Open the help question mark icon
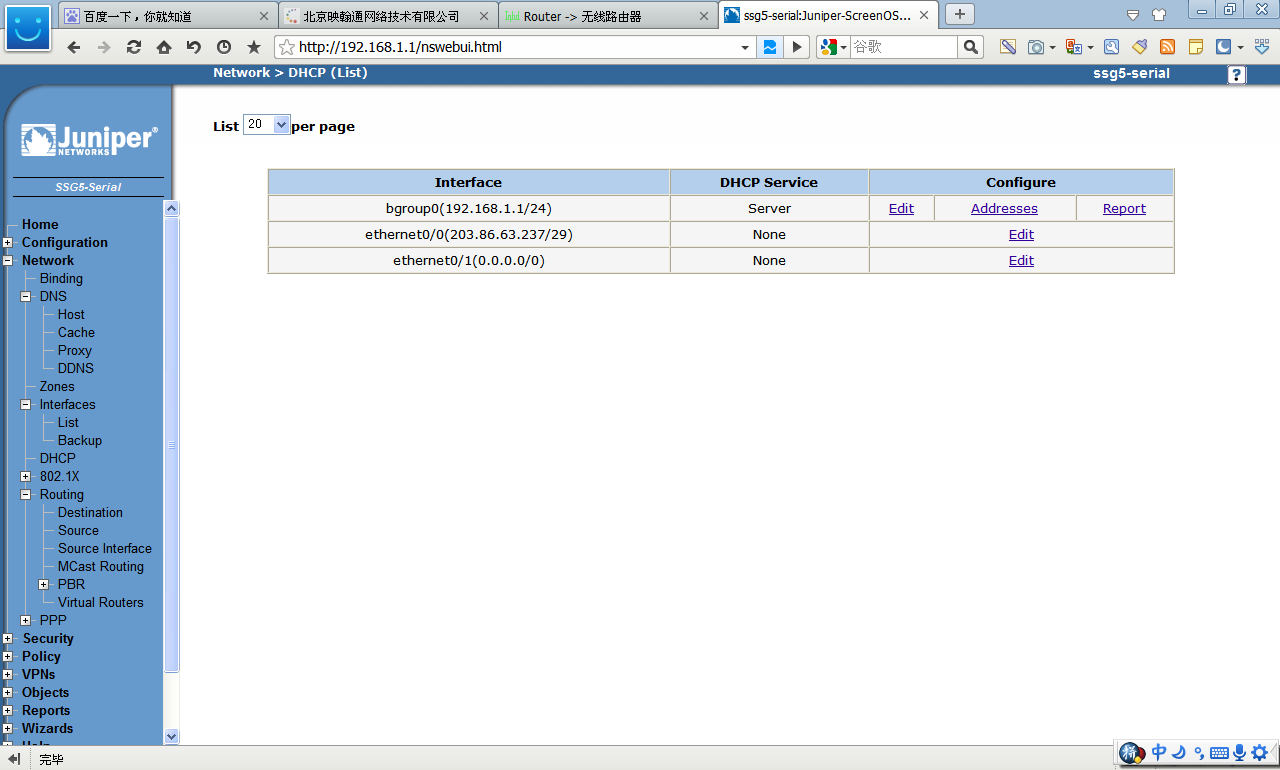This screenshot has width=1280, height=770. [x=1237, y=75]
